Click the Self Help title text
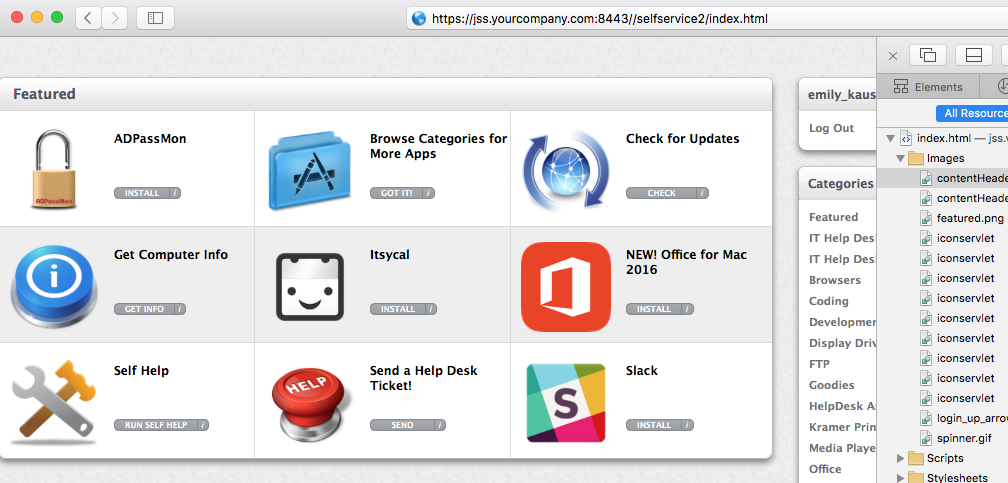Image resolution: width=1008 pixels, height=483 pixels. click(141, 371)
